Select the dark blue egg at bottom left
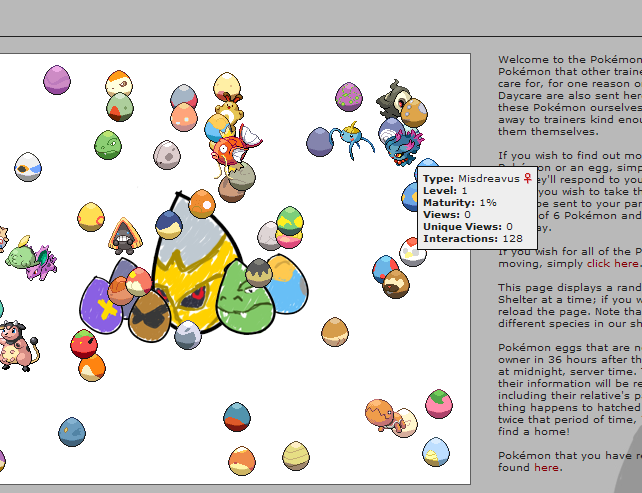642x493 pixels. pos(72,432)
